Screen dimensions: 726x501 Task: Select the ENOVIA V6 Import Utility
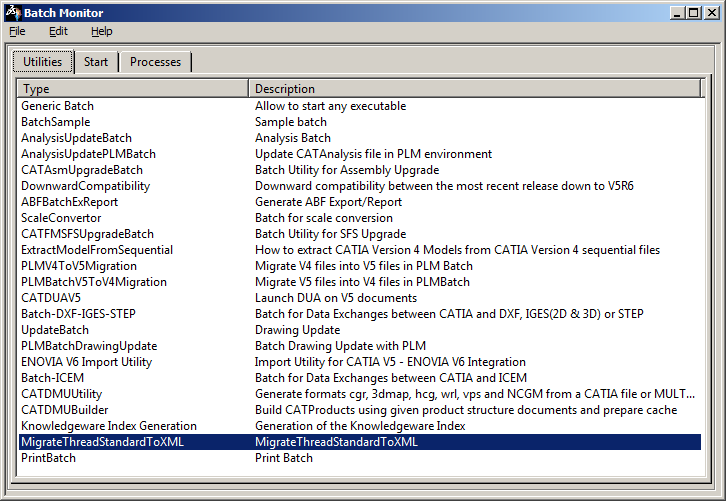coord(86,362)
